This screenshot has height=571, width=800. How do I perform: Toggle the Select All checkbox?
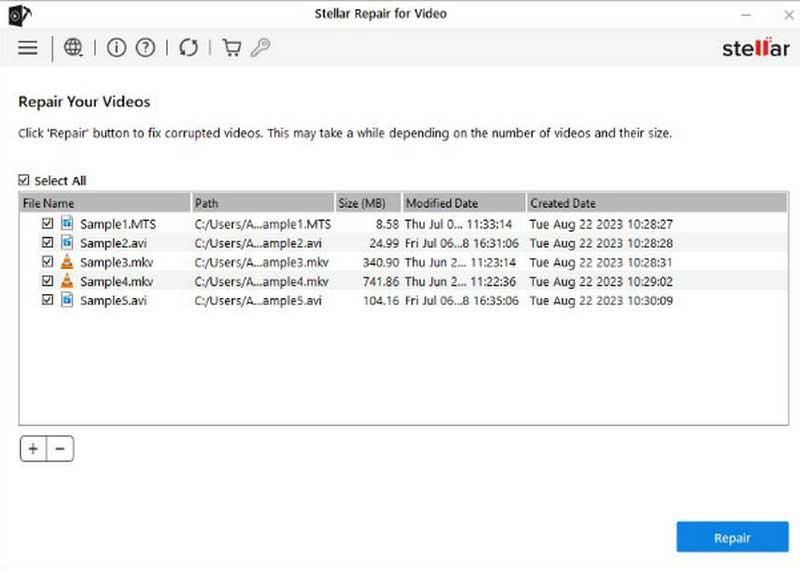click(24, 181)
